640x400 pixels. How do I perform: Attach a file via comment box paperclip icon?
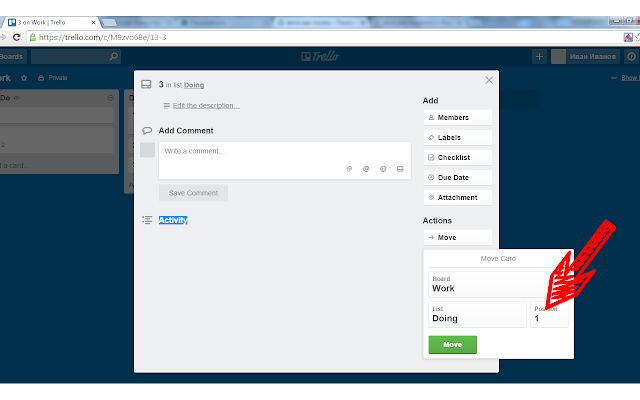349,169
